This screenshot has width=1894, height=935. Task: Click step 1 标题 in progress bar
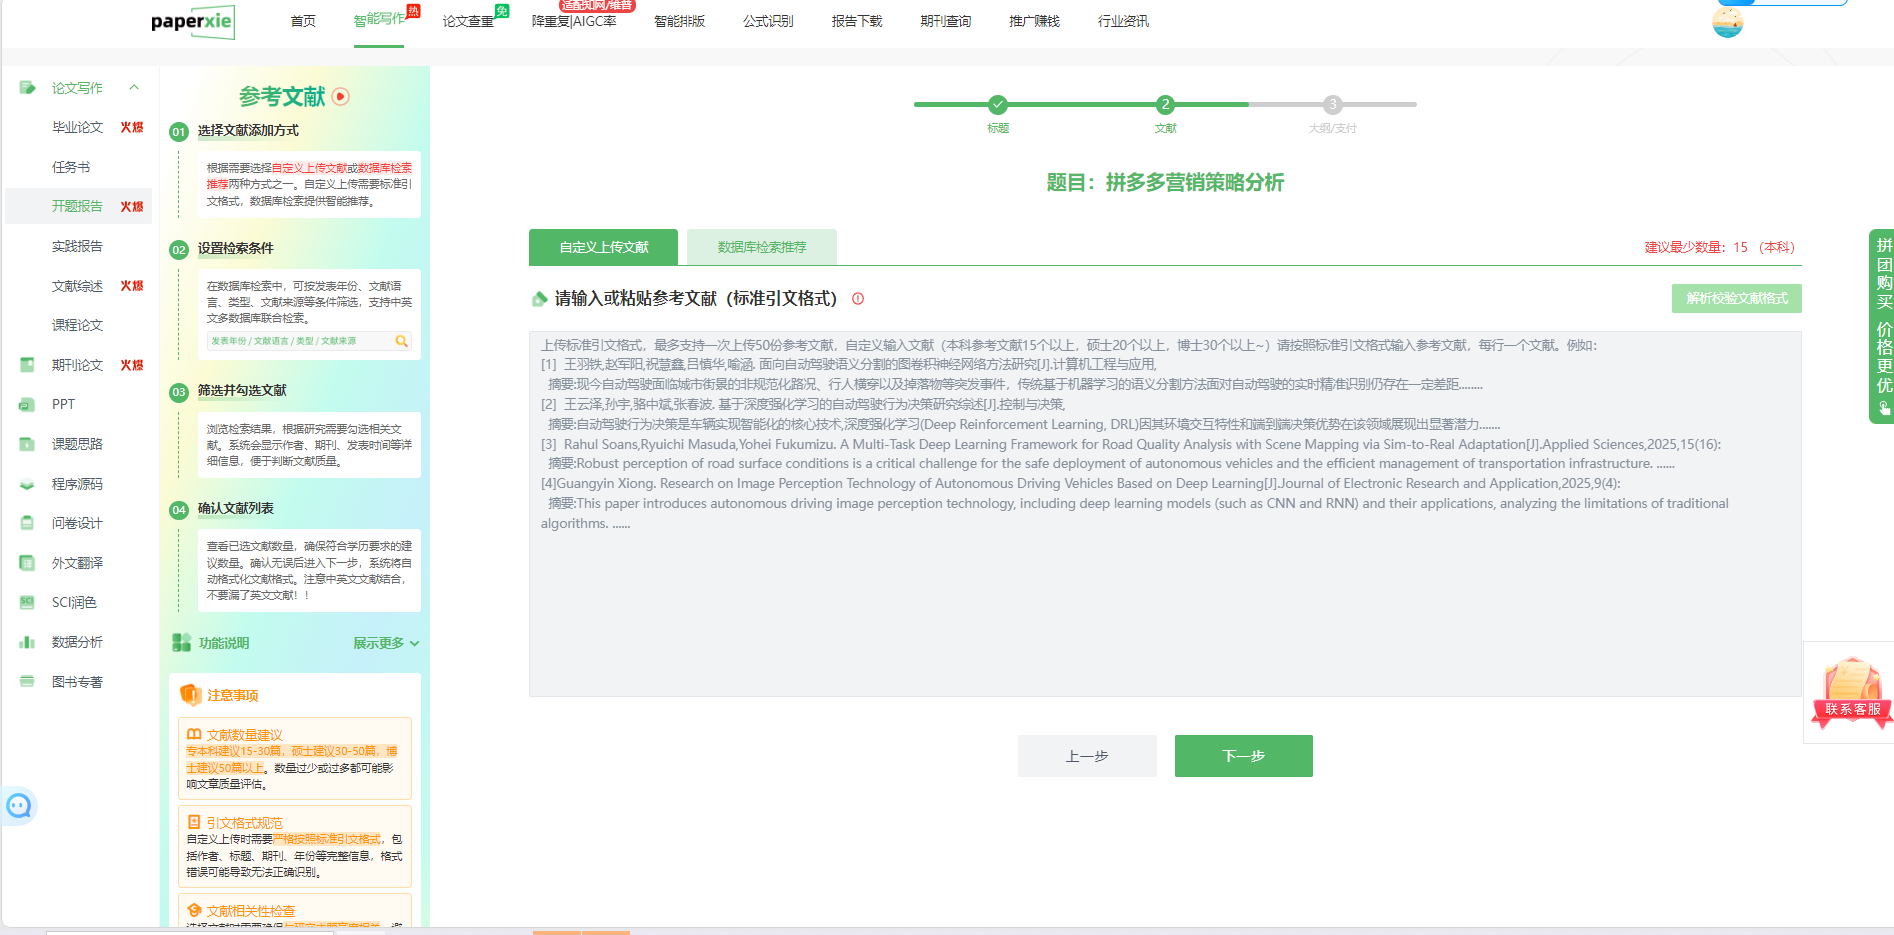(997, 104)
